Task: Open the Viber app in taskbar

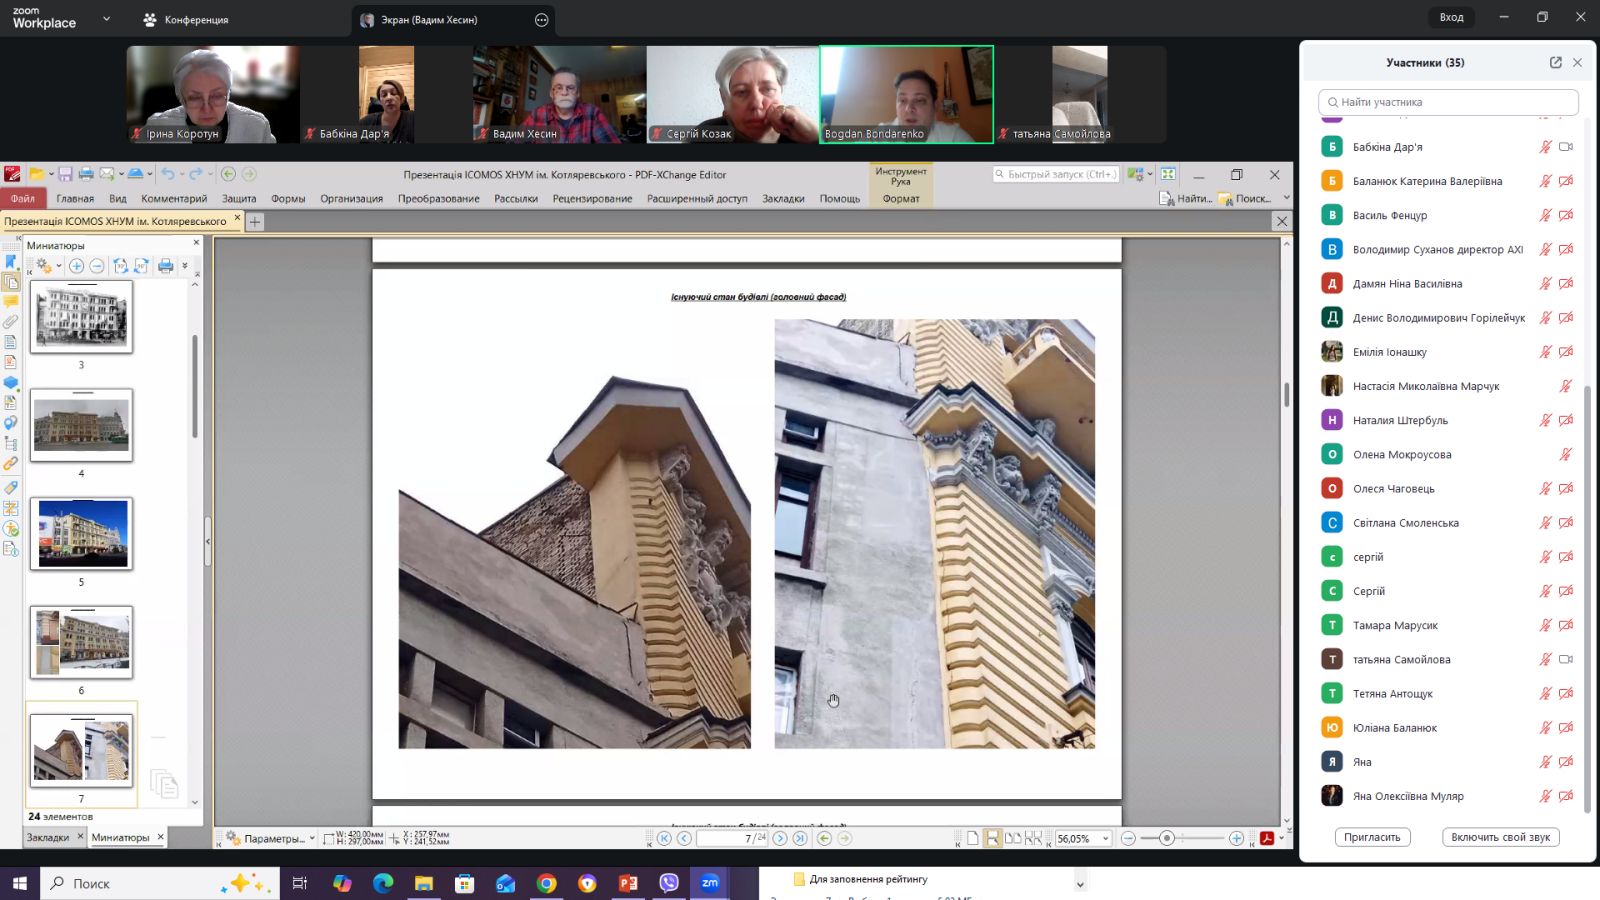Action: coord(669,883)
